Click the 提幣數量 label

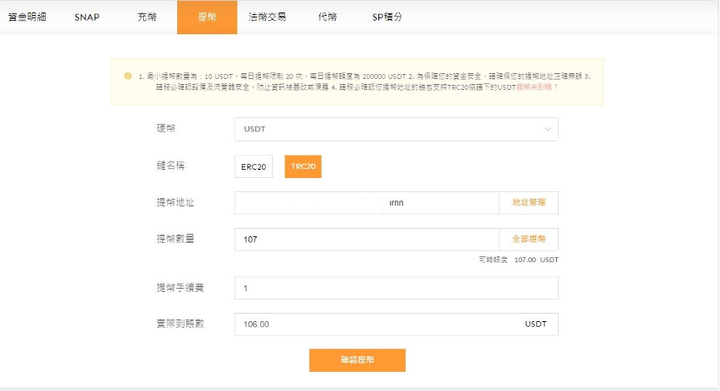click(175, 239)
